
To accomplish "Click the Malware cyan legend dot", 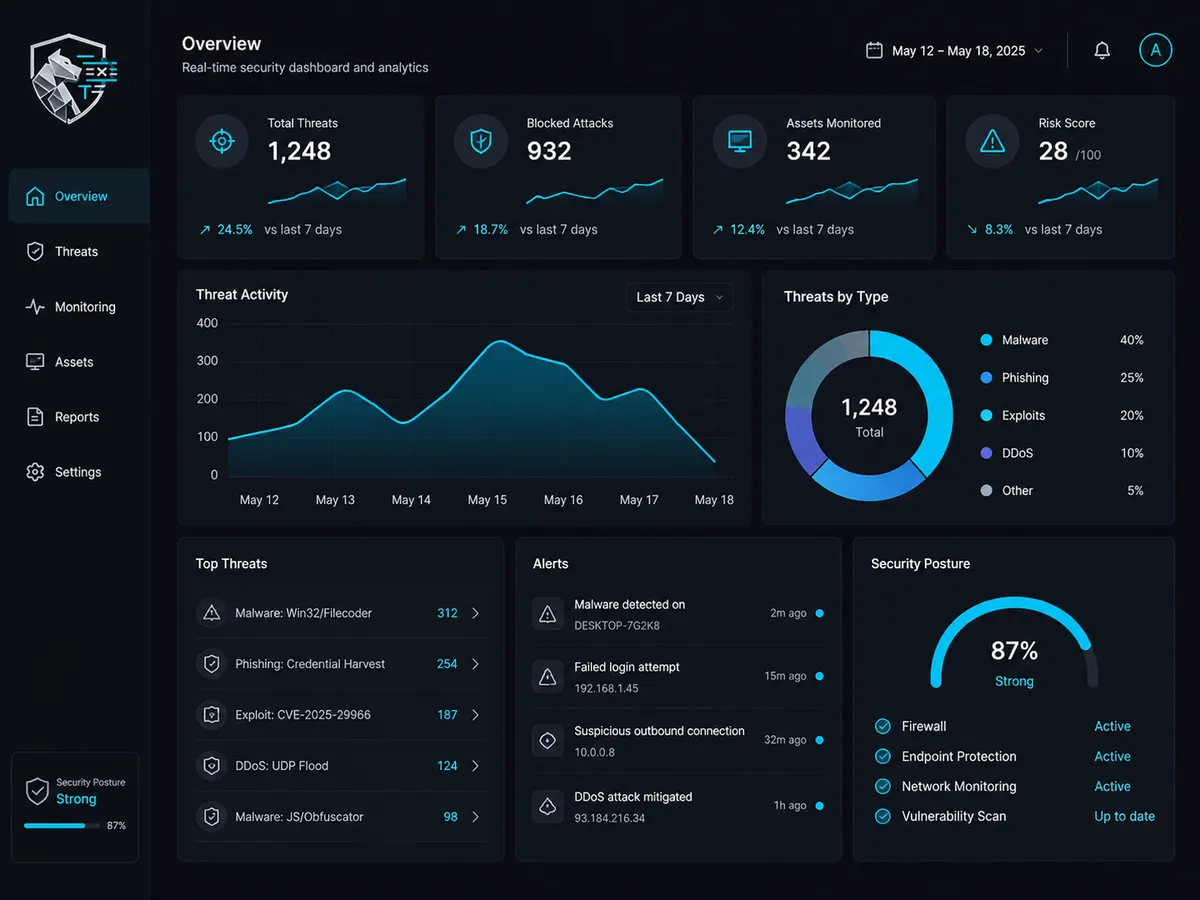I will point(986,340).
